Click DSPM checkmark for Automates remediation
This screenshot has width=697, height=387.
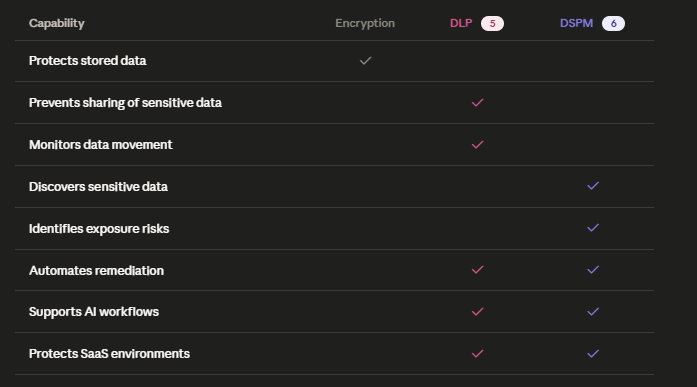[593, 270]
